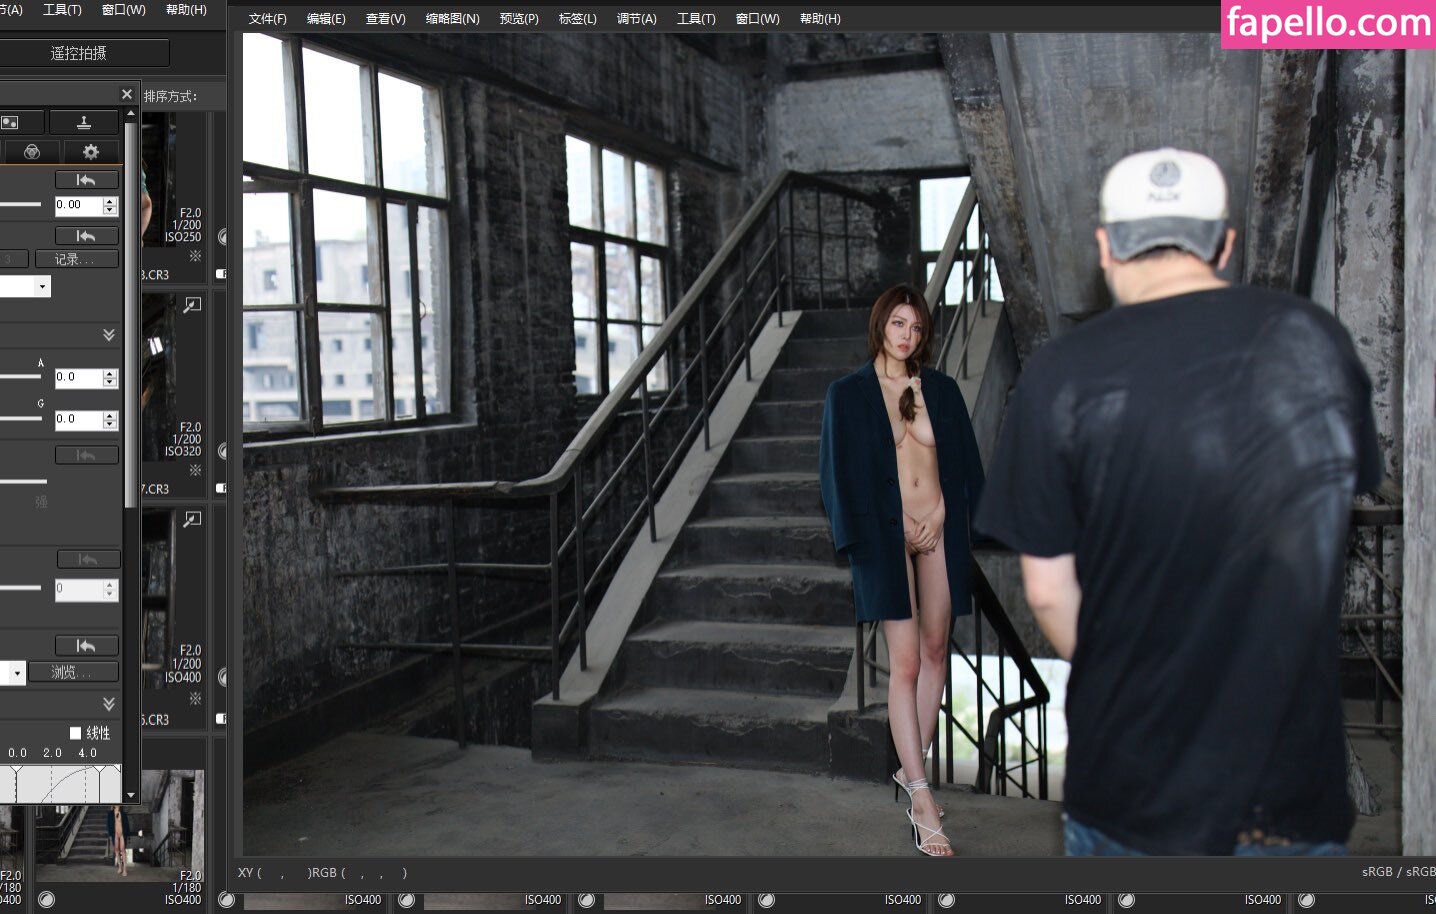Open the 缩略图(N) menu

[x=452, y=19]
